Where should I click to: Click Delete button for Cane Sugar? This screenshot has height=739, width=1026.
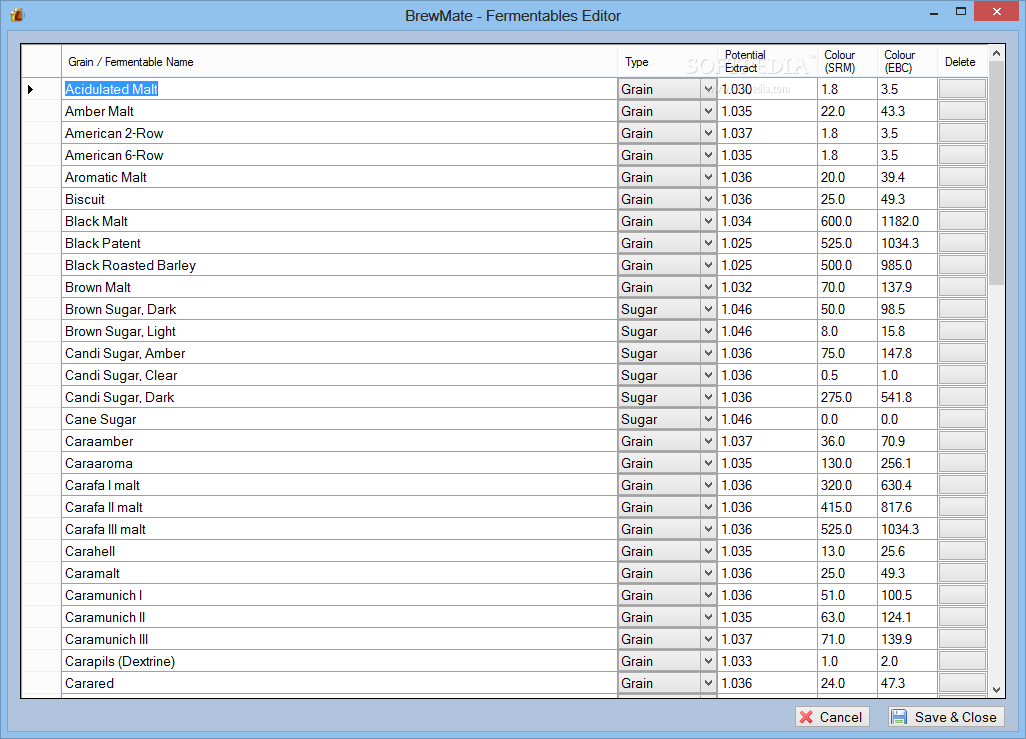962,419
